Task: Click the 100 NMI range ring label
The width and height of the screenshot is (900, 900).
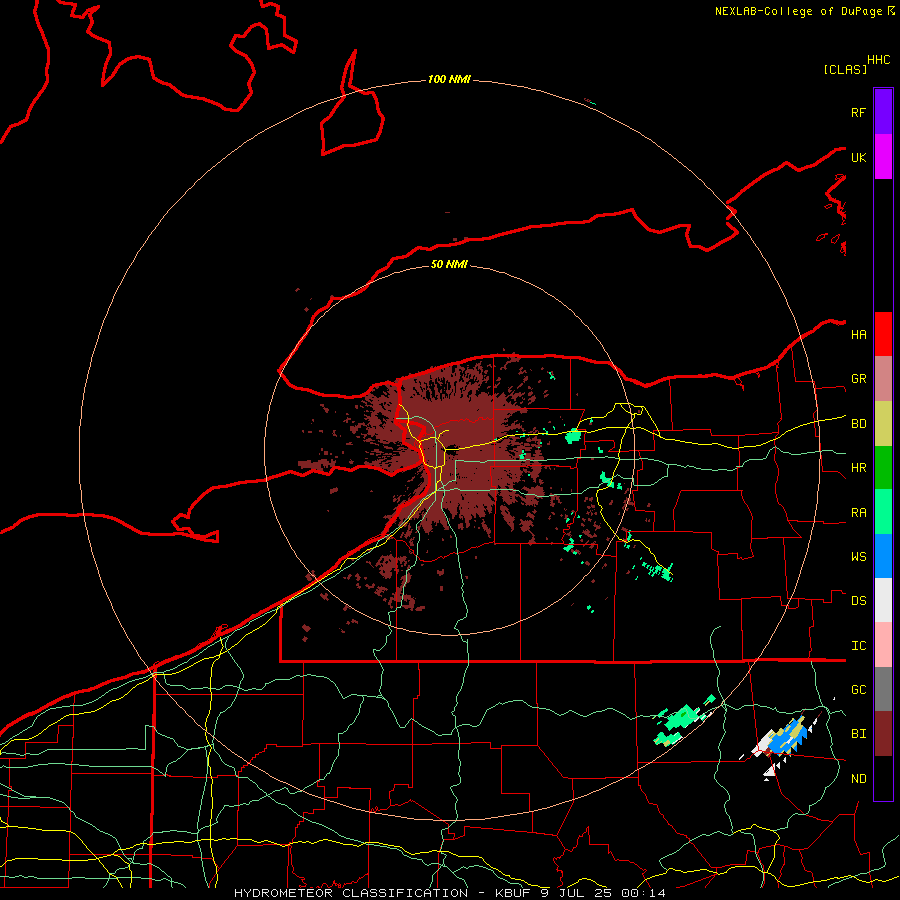Action: [449, 79]
